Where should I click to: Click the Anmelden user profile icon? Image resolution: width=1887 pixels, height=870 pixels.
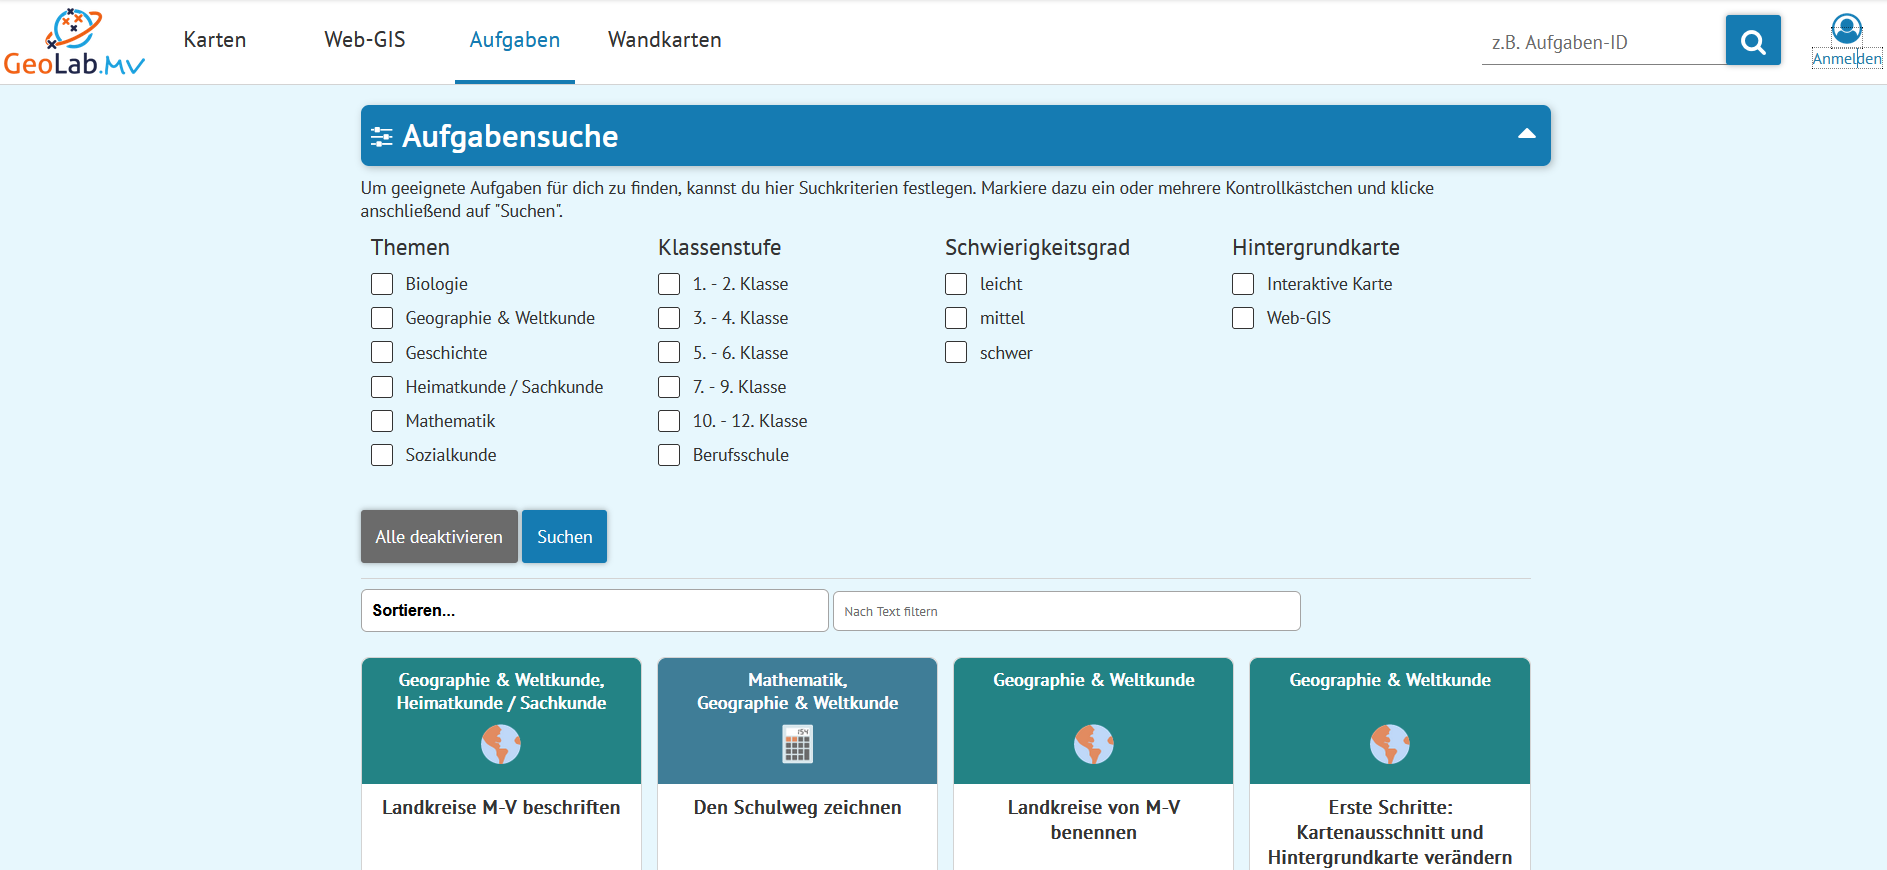pos(1846,29)
